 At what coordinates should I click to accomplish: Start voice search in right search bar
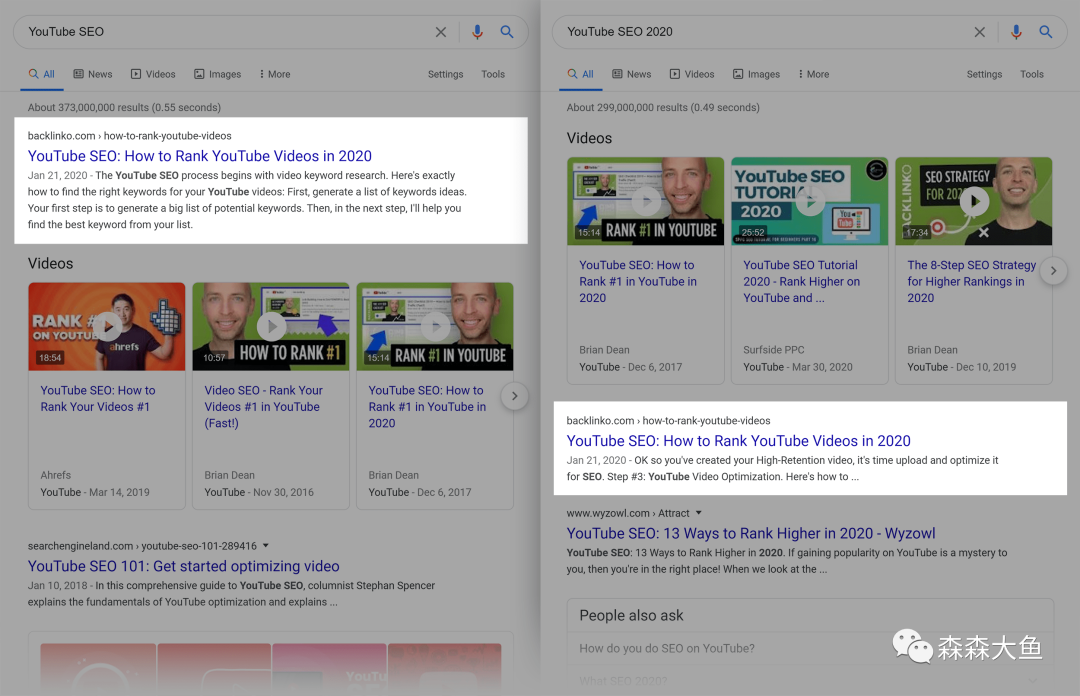pos(1016,32)
